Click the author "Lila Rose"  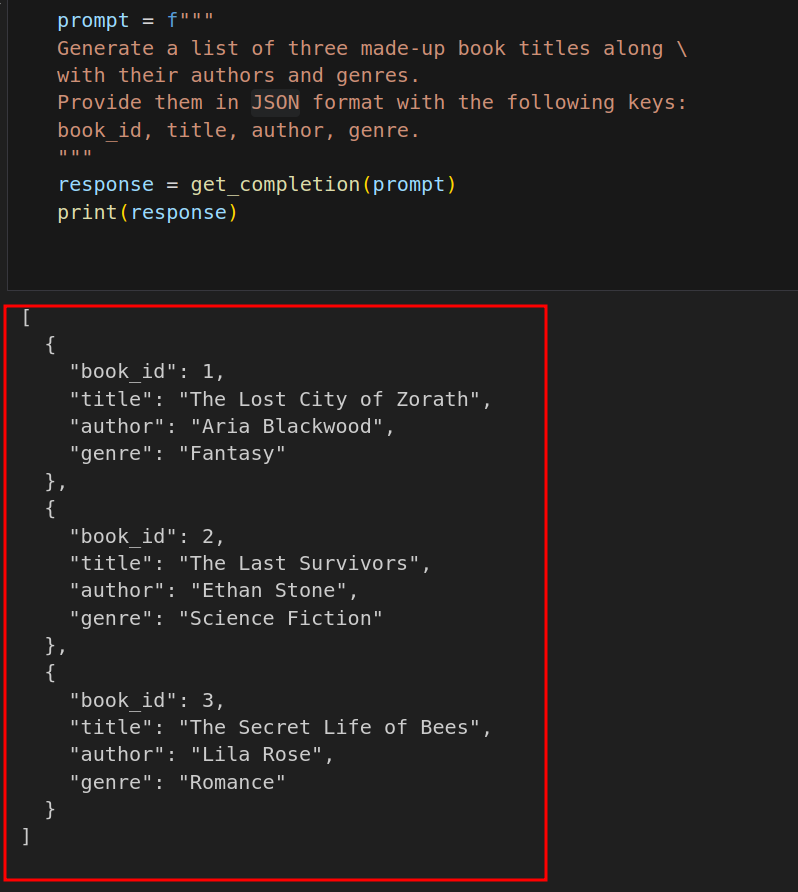click(x=257, y=755)
